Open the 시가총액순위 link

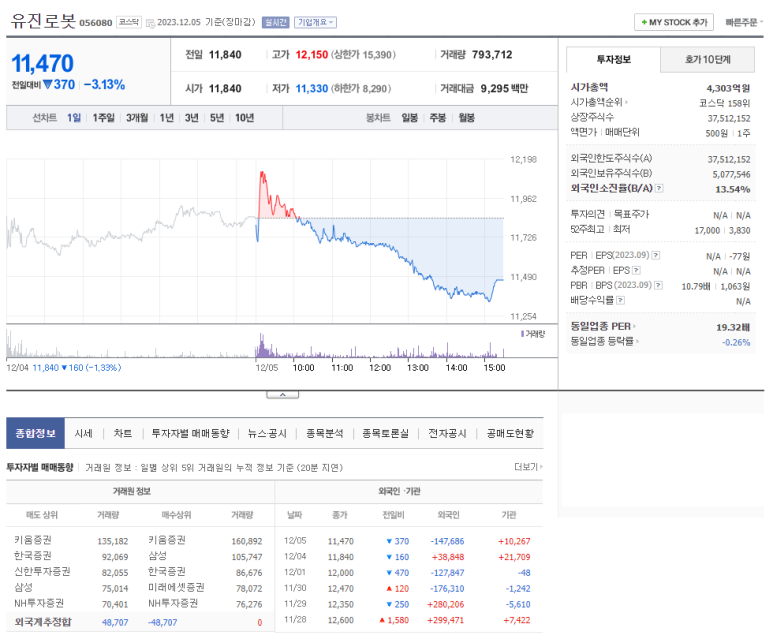tap(599, 103)
